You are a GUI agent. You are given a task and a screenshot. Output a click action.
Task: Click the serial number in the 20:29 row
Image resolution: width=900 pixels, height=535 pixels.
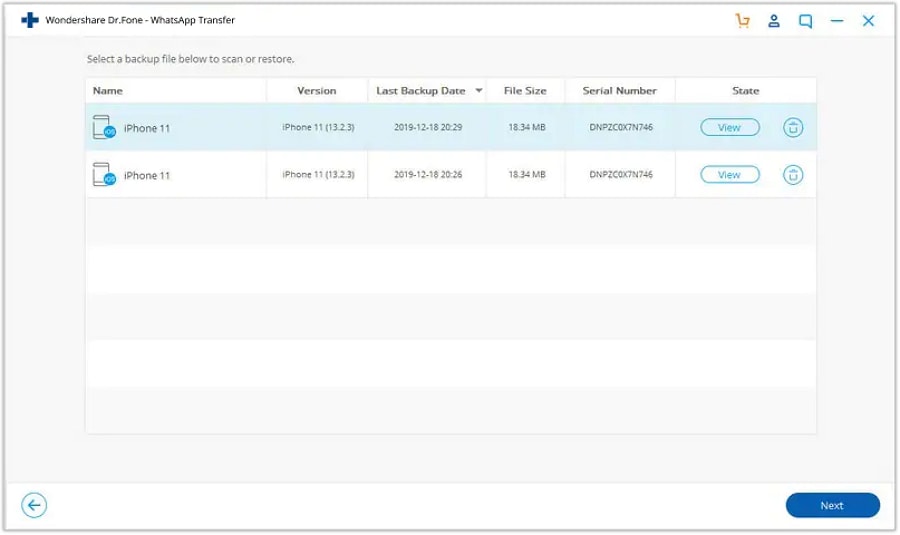(x=620, y=127)
